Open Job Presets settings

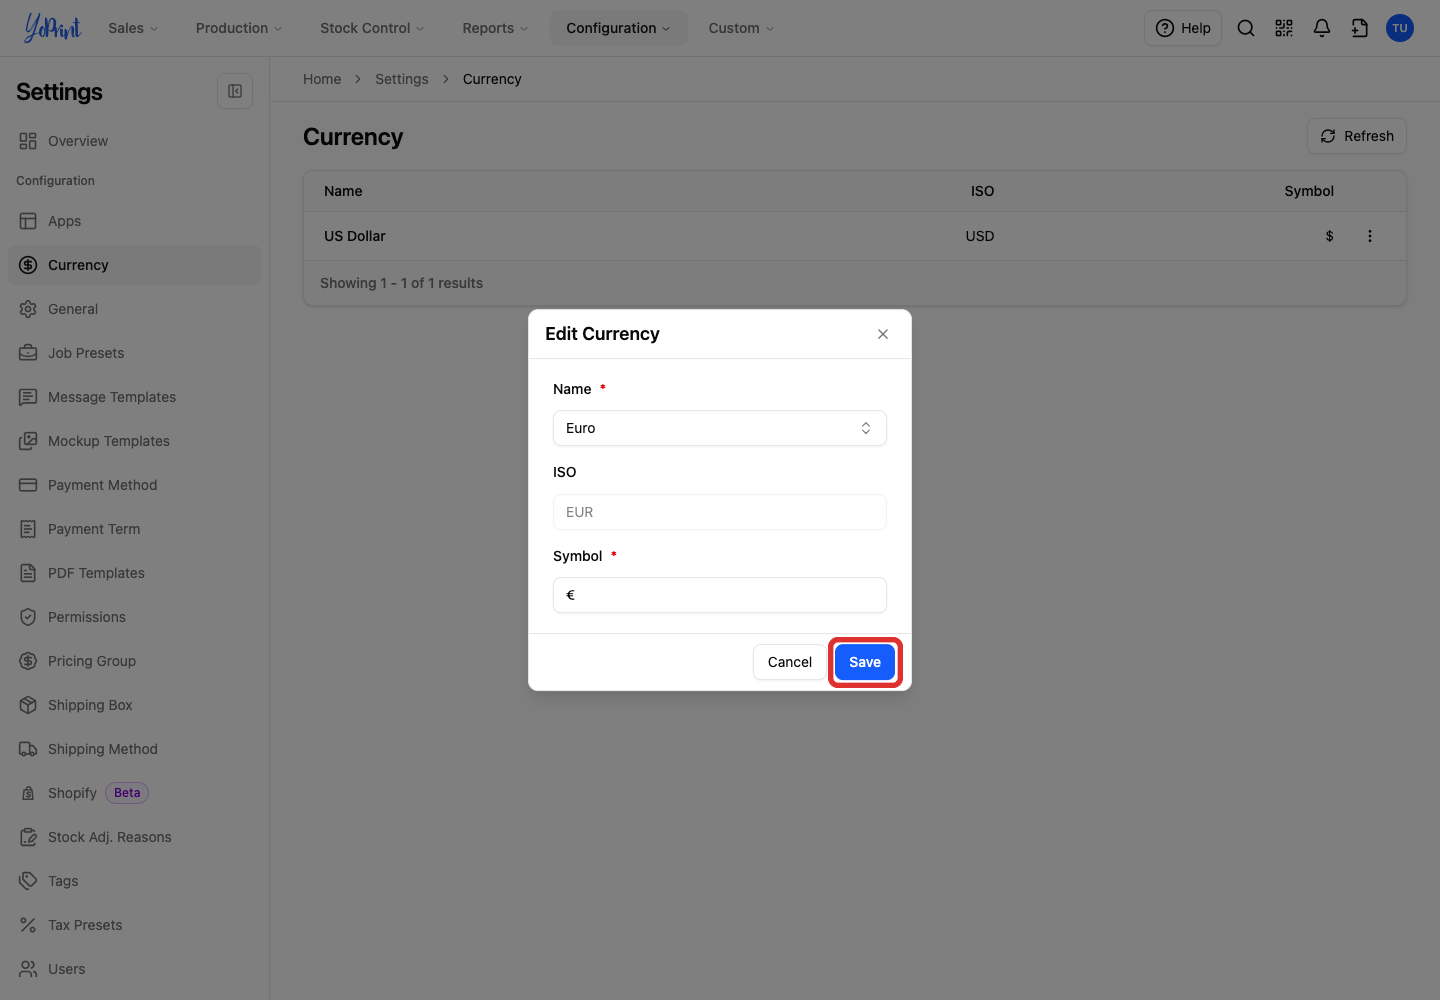tap(134, 353)
